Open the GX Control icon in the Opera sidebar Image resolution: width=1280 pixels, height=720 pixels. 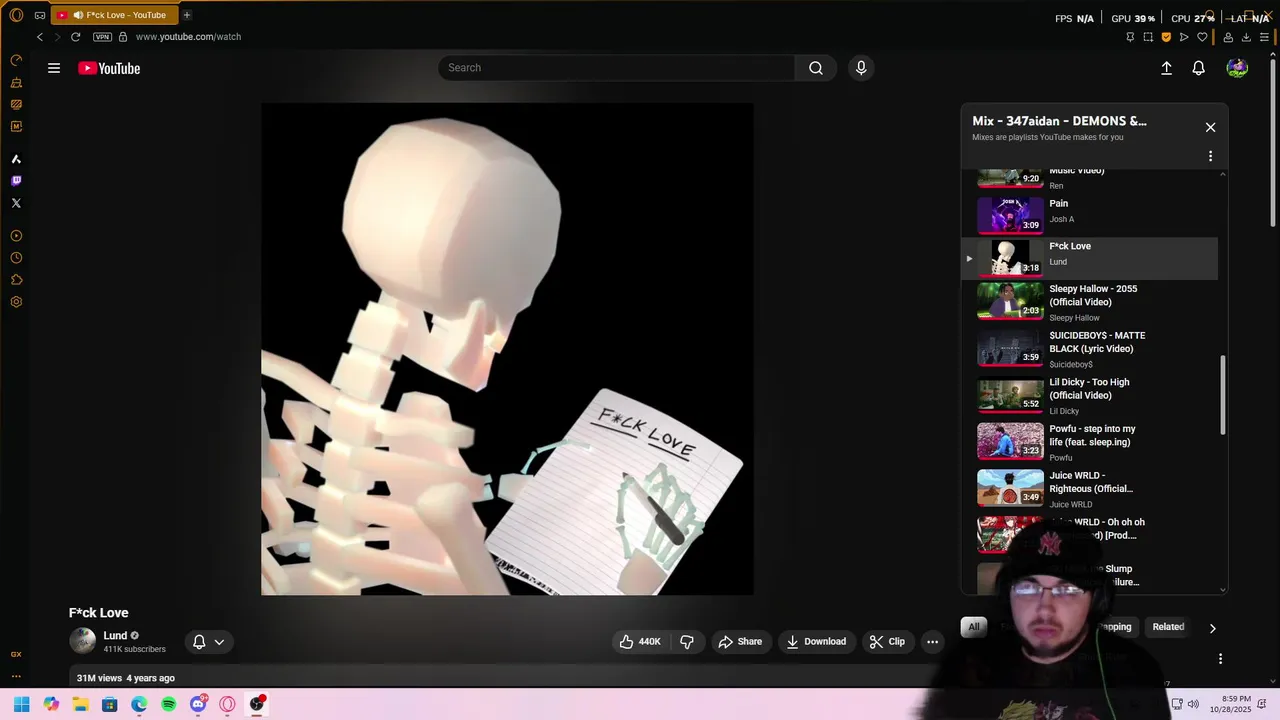coord(16,60)
